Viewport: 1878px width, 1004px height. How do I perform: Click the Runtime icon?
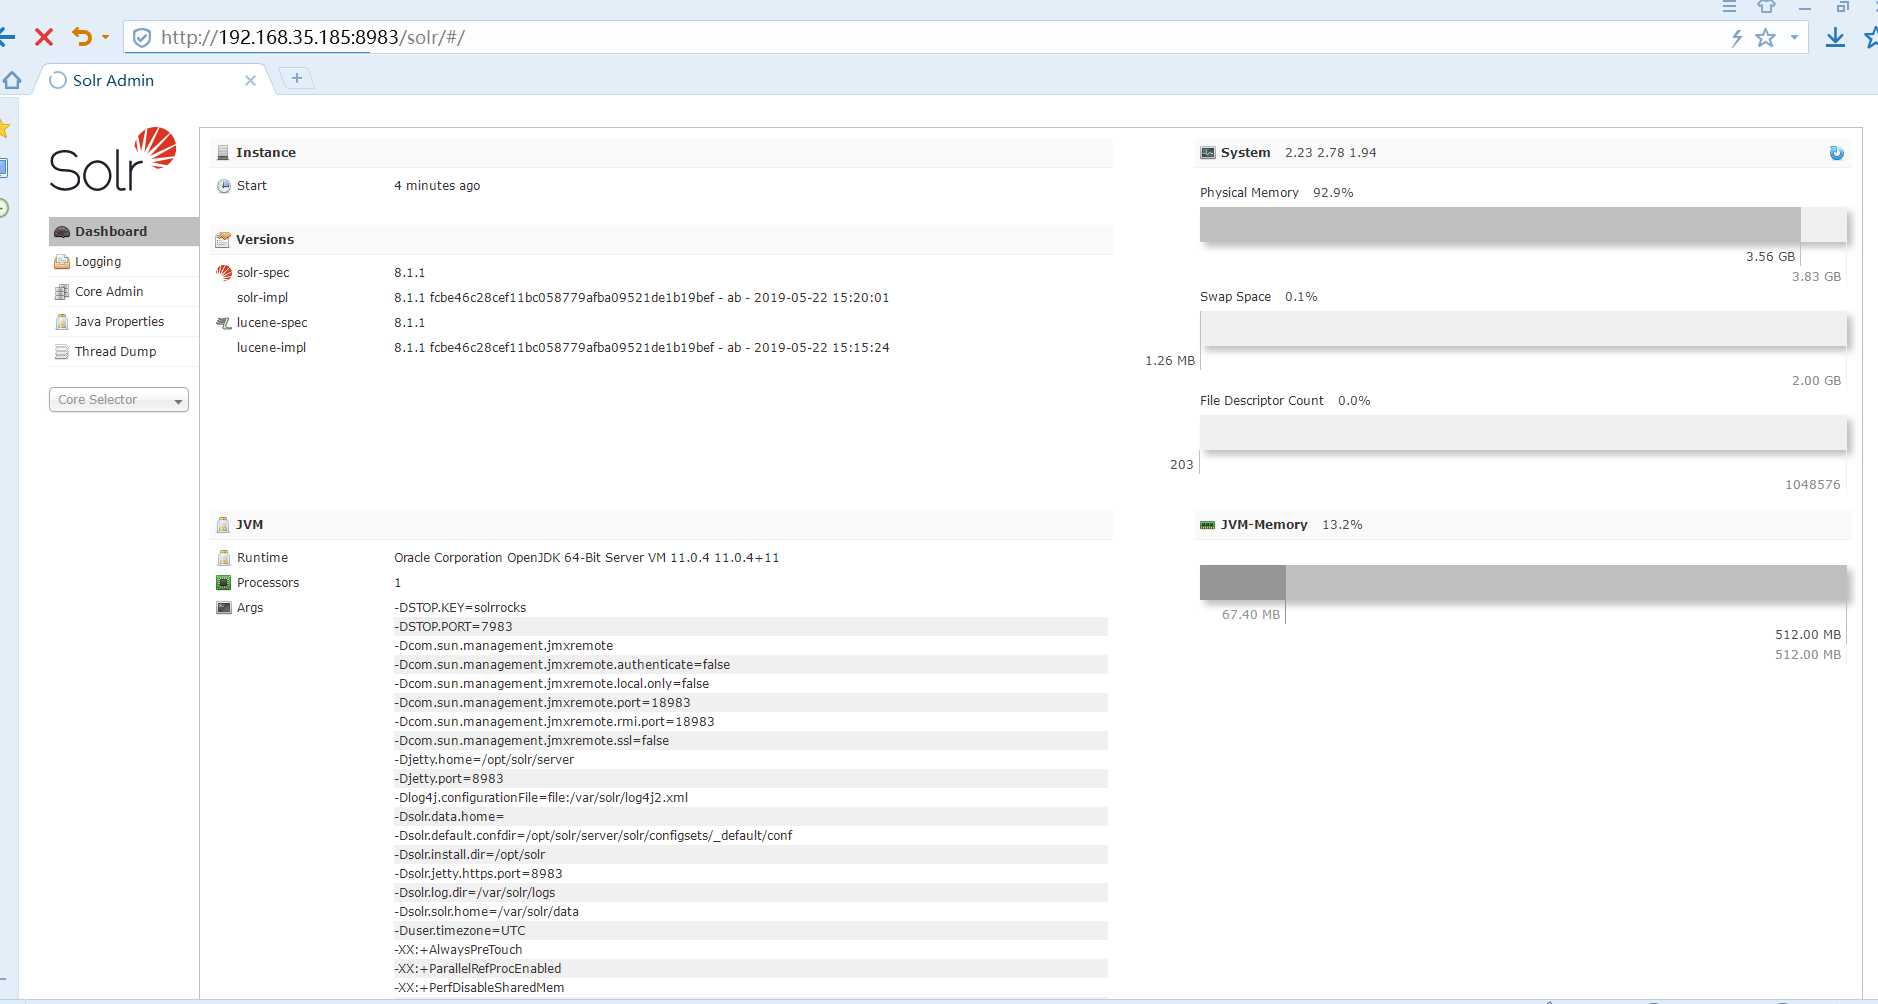[x=224, y=558]
